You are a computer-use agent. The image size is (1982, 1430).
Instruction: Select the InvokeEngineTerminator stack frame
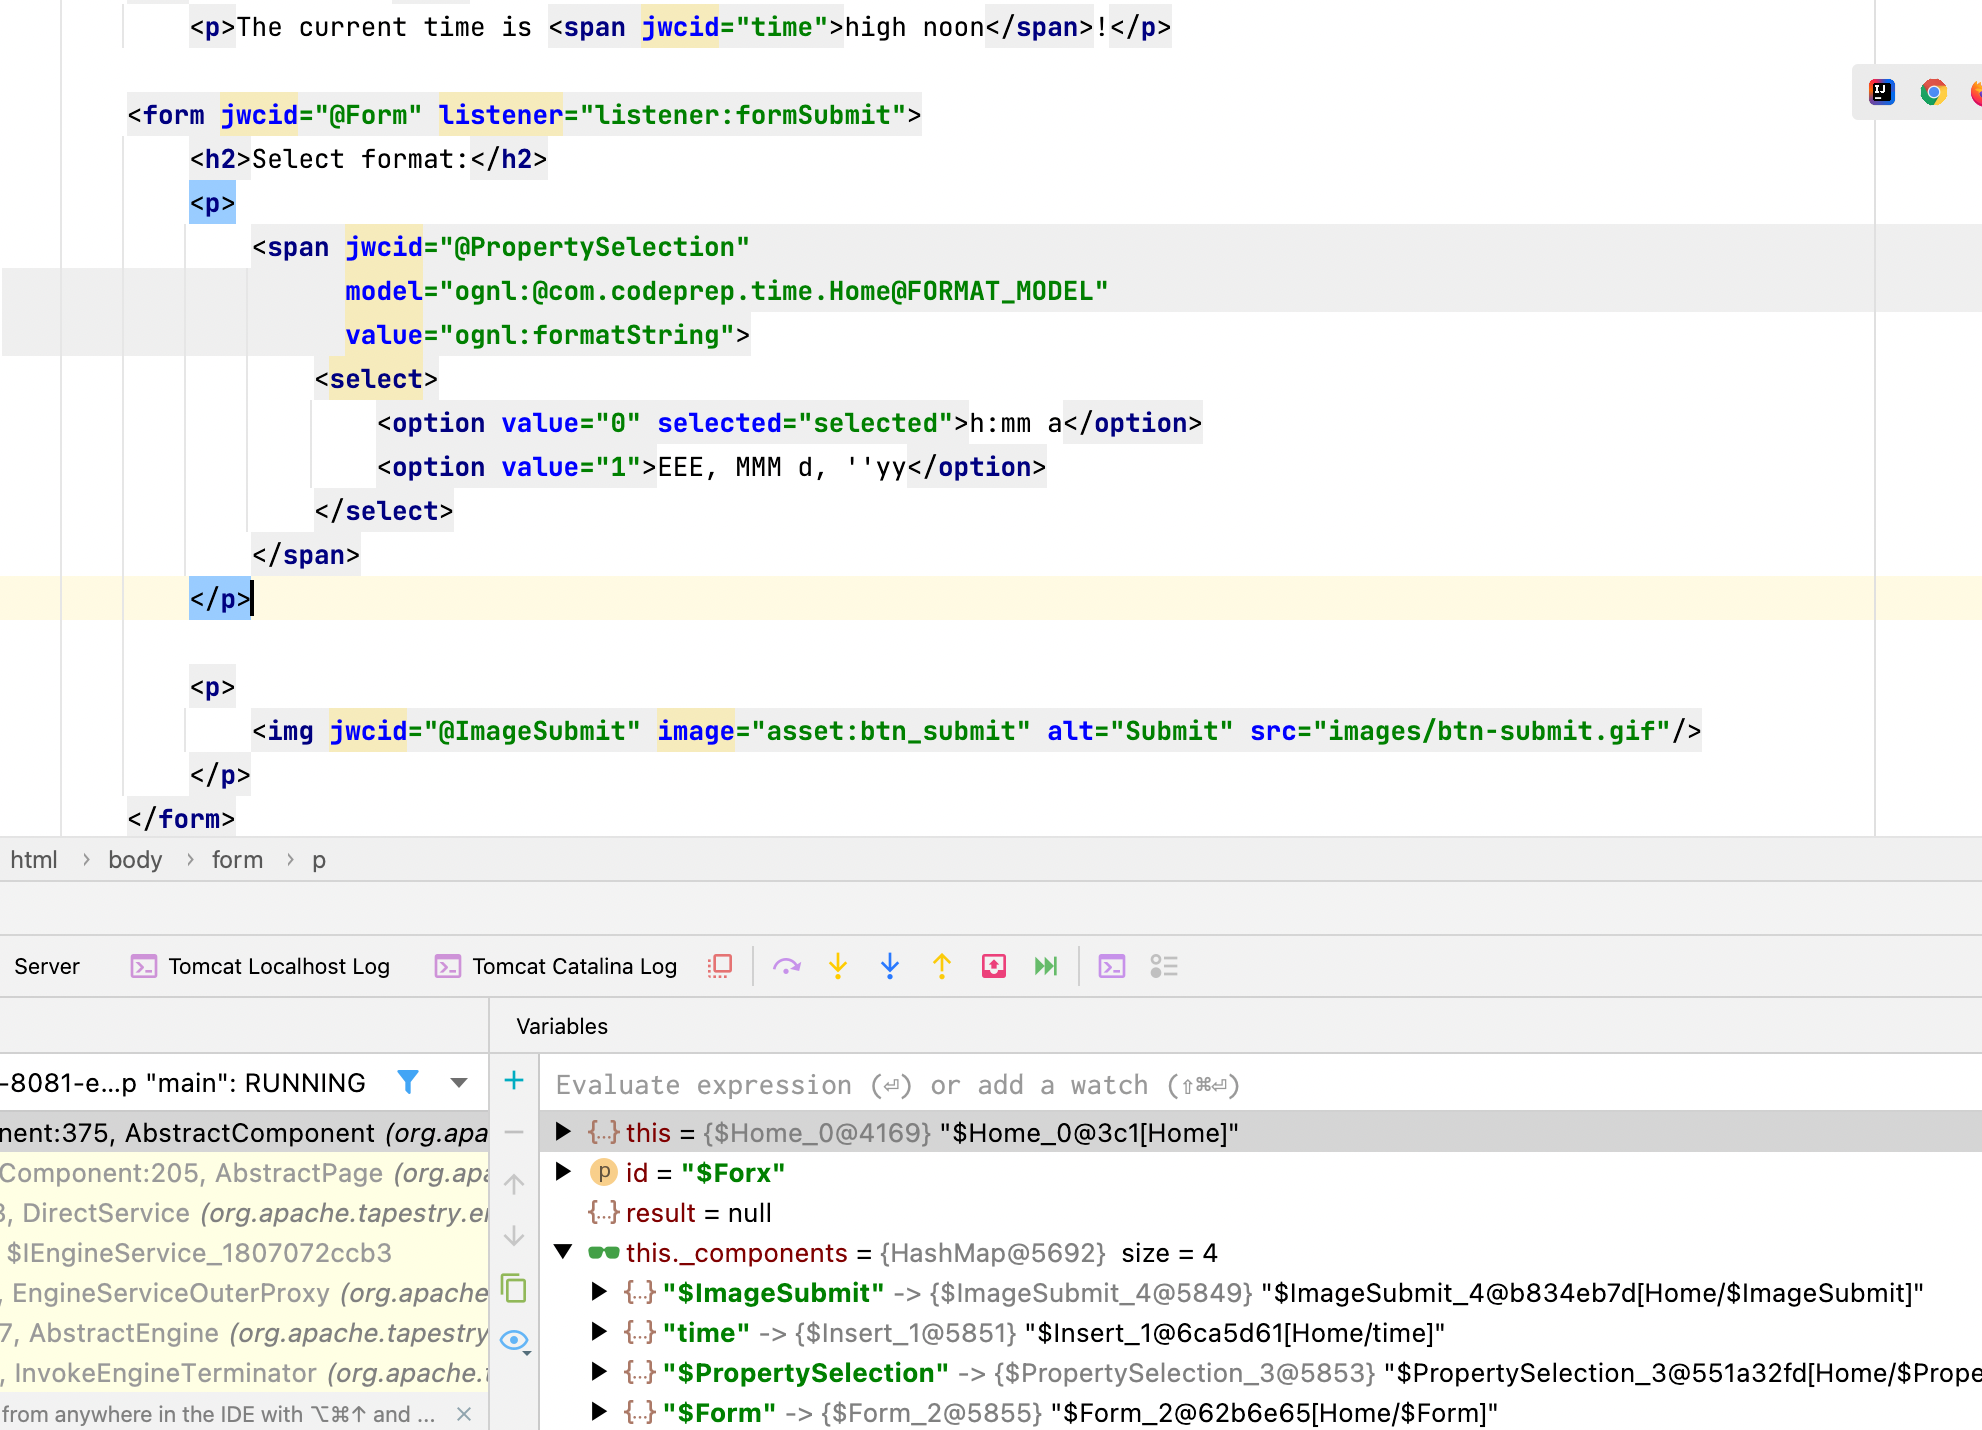point(244,1373)
